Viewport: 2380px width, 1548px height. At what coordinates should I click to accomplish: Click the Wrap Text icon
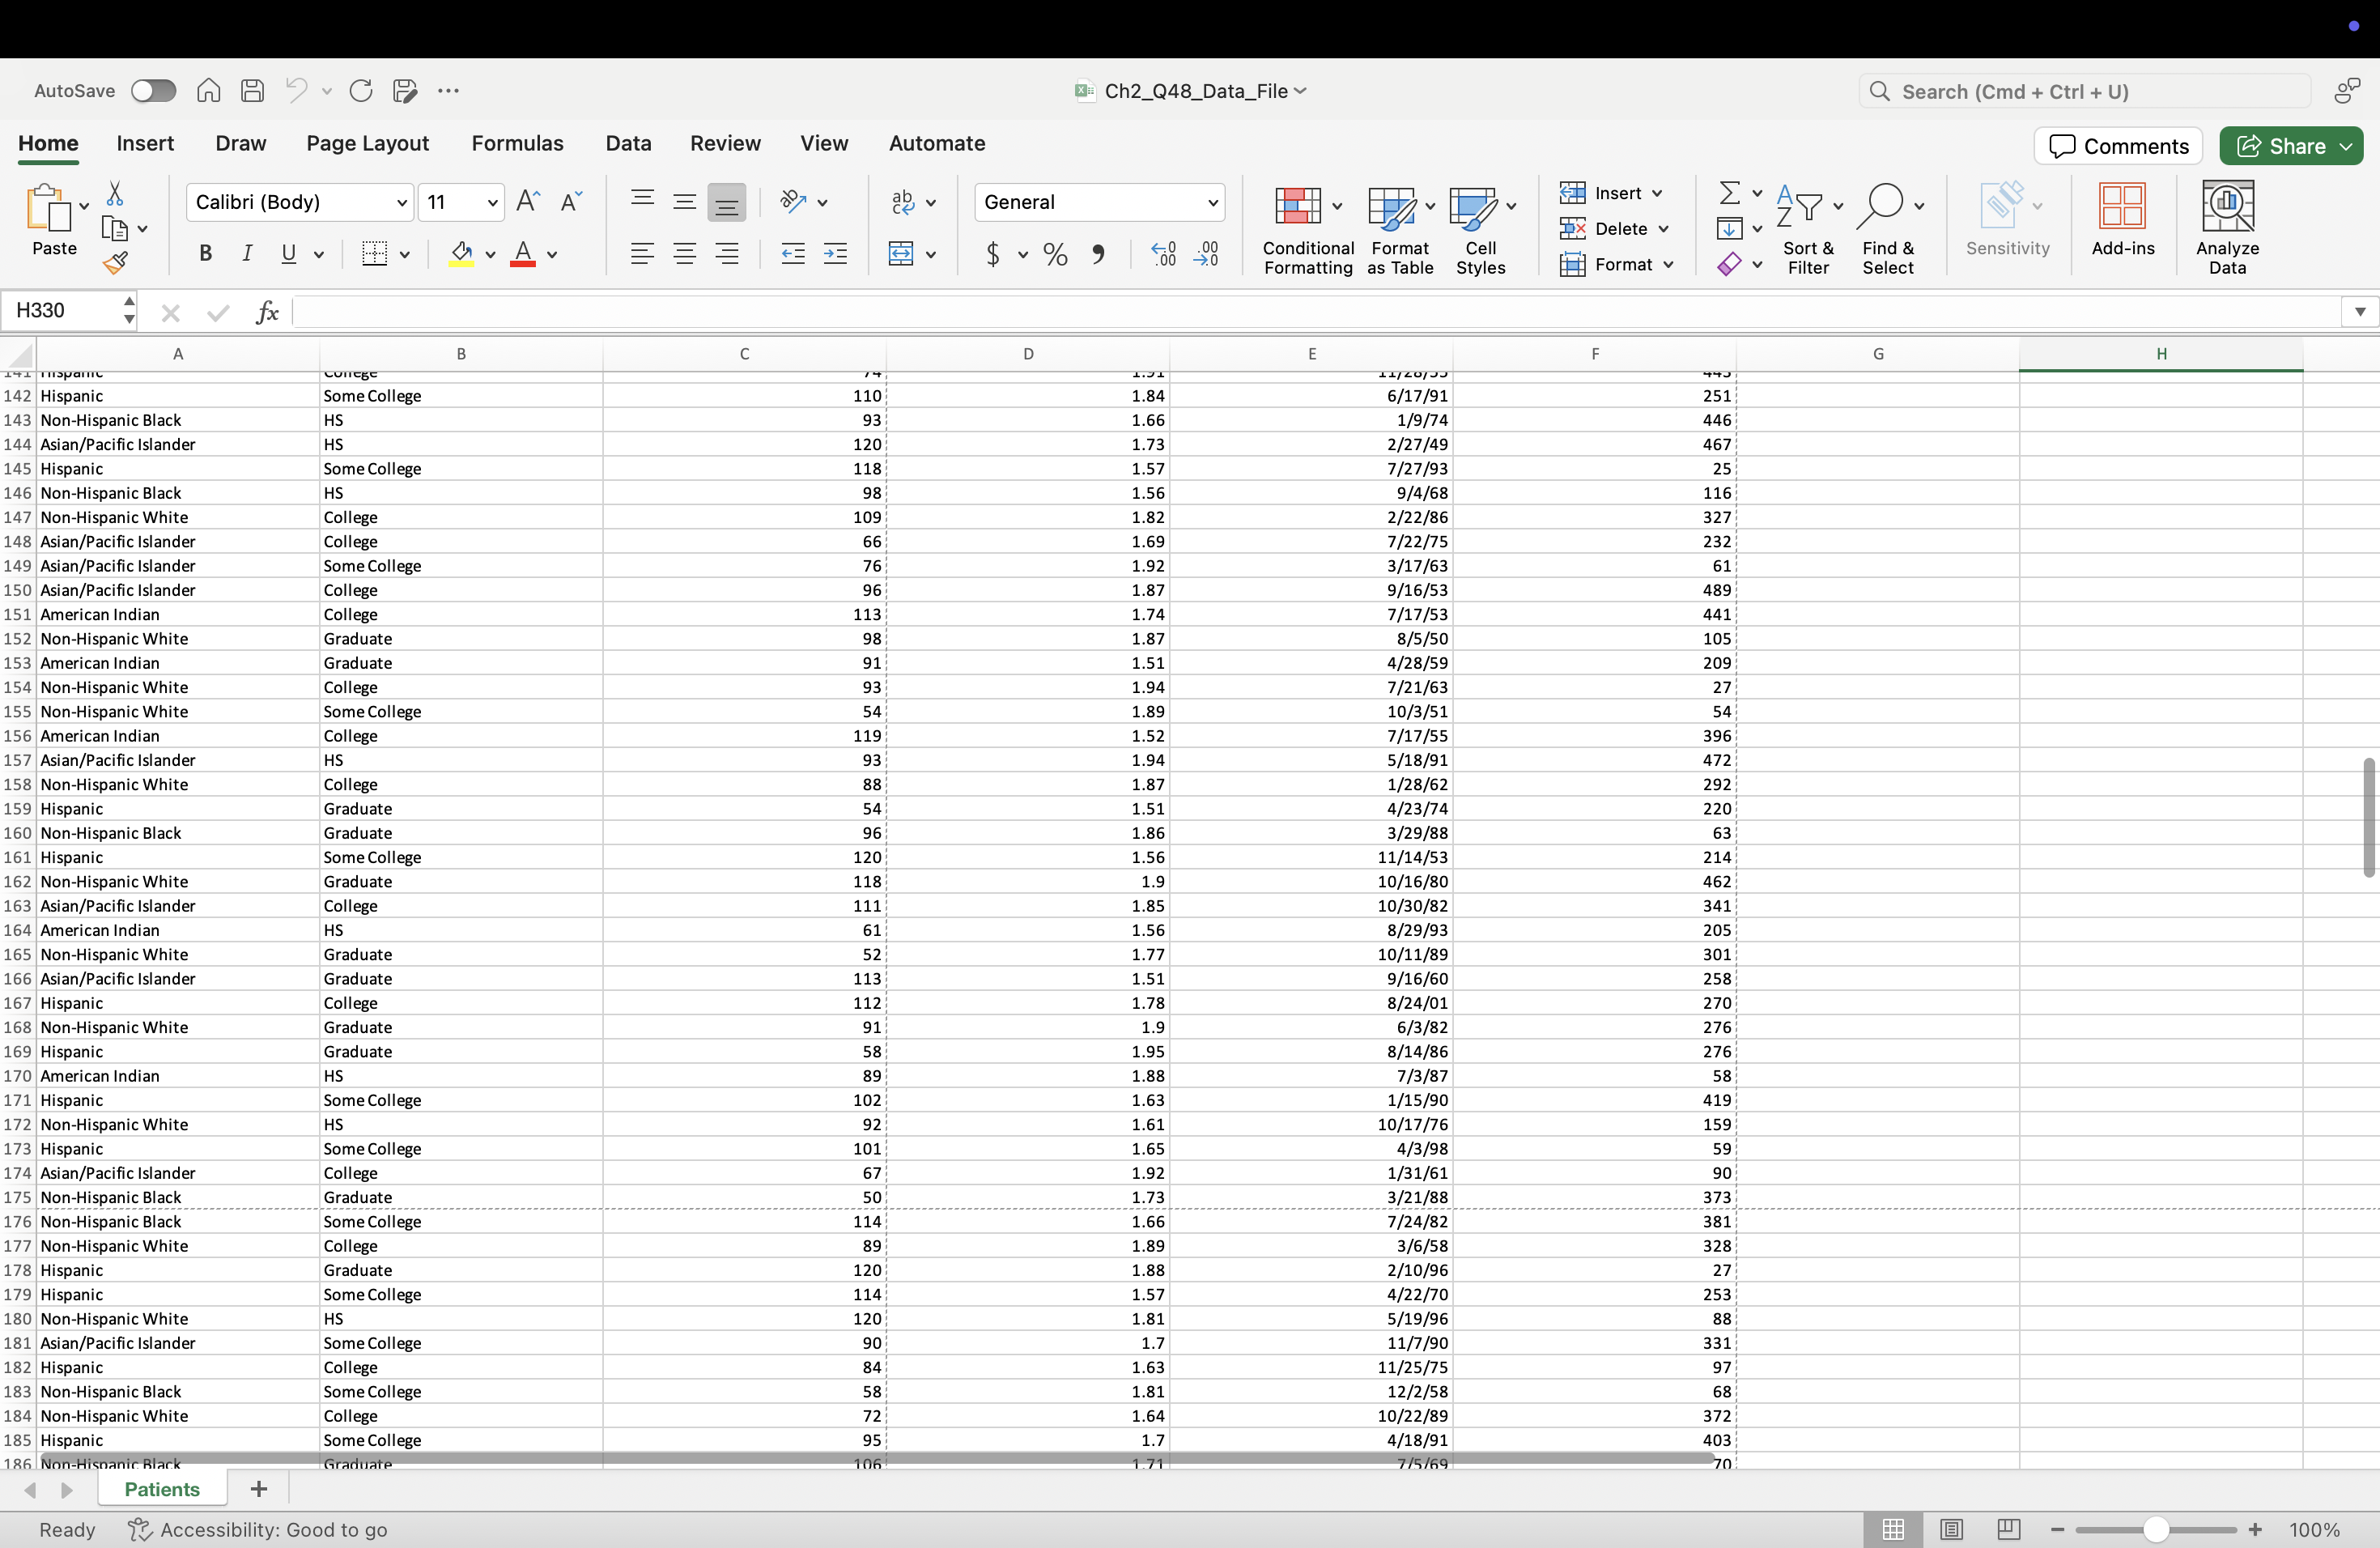pos(903,202)
